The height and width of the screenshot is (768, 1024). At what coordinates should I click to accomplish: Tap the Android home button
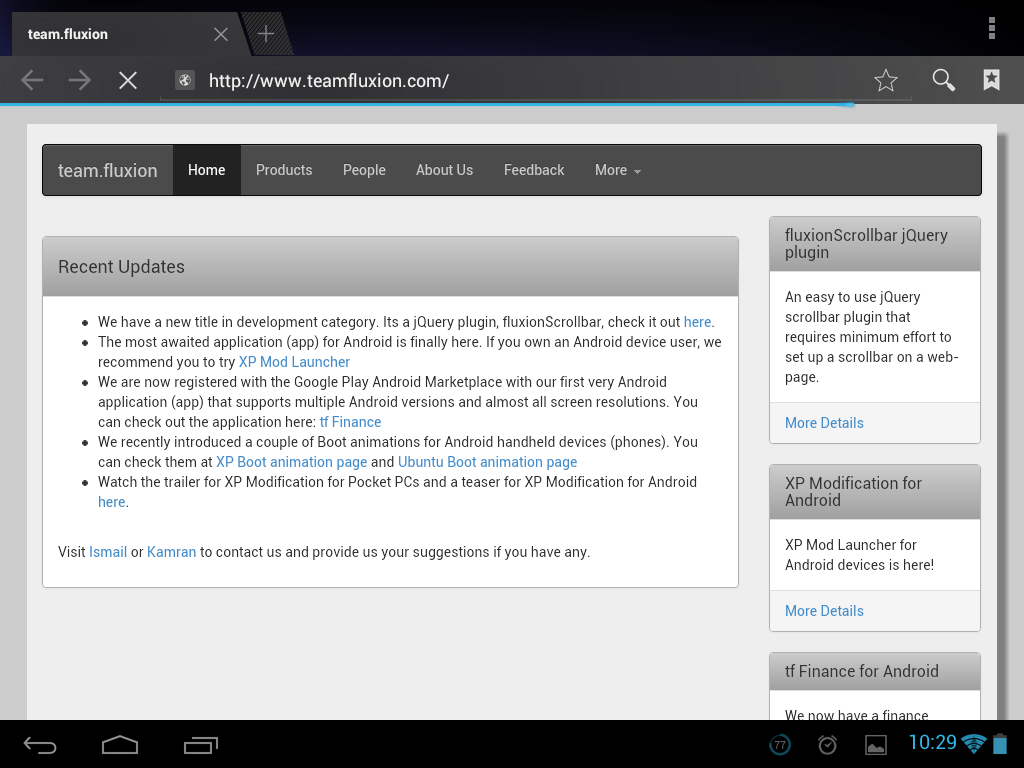(x=120, y=744)
